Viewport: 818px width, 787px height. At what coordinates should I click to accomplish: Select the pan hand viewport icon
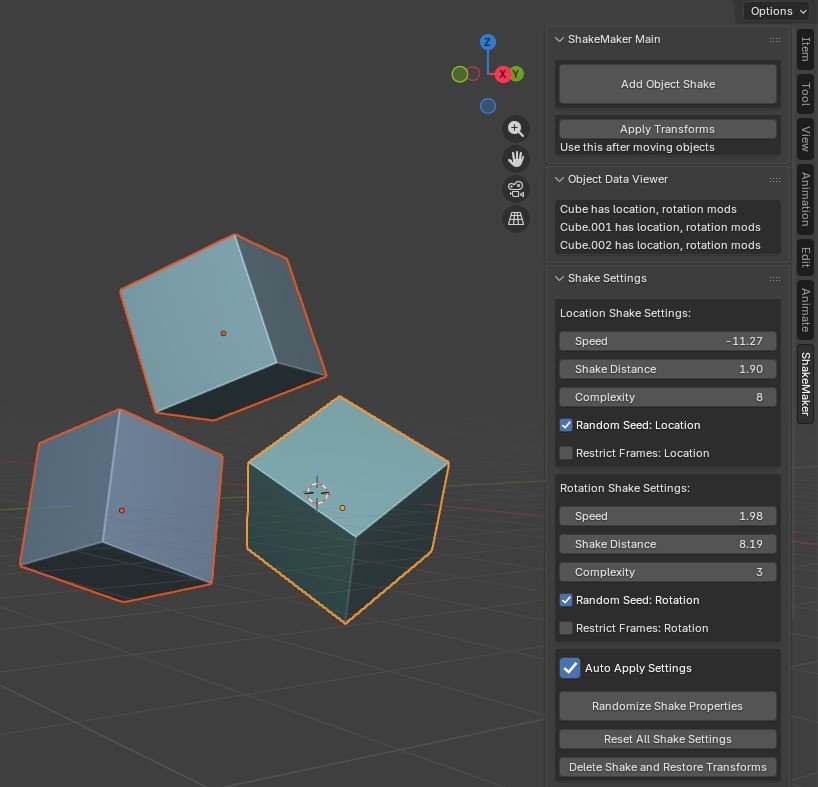516,159
